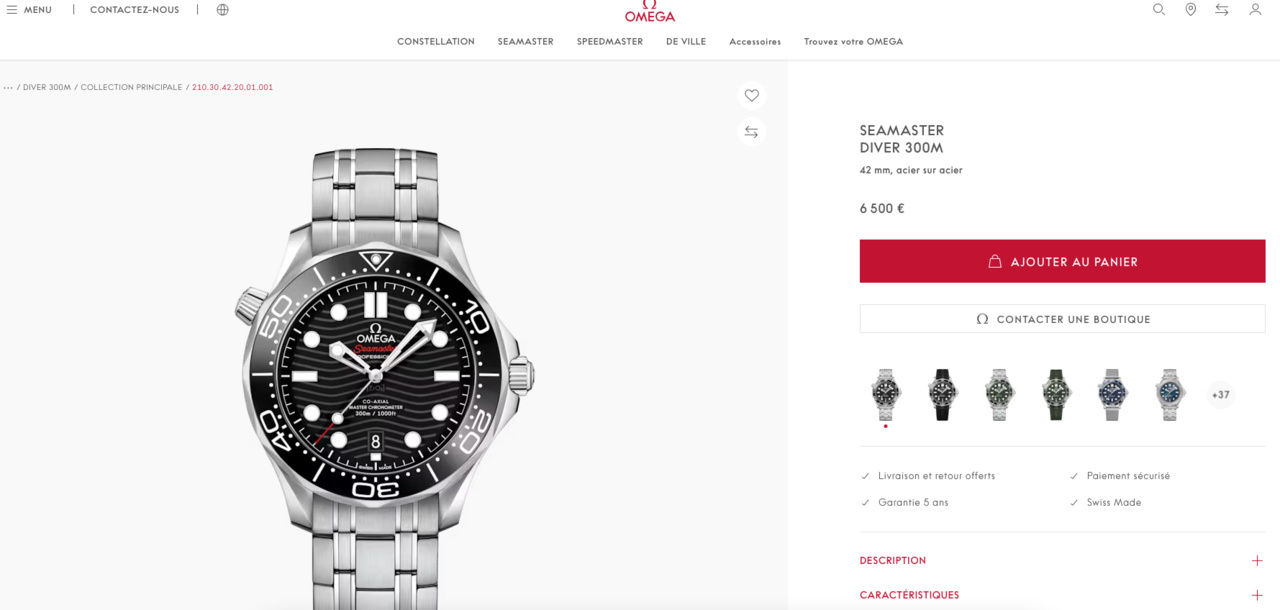Open the language globe icon
The height and width of the screenshot is (610, 1280).
(222, 10)
